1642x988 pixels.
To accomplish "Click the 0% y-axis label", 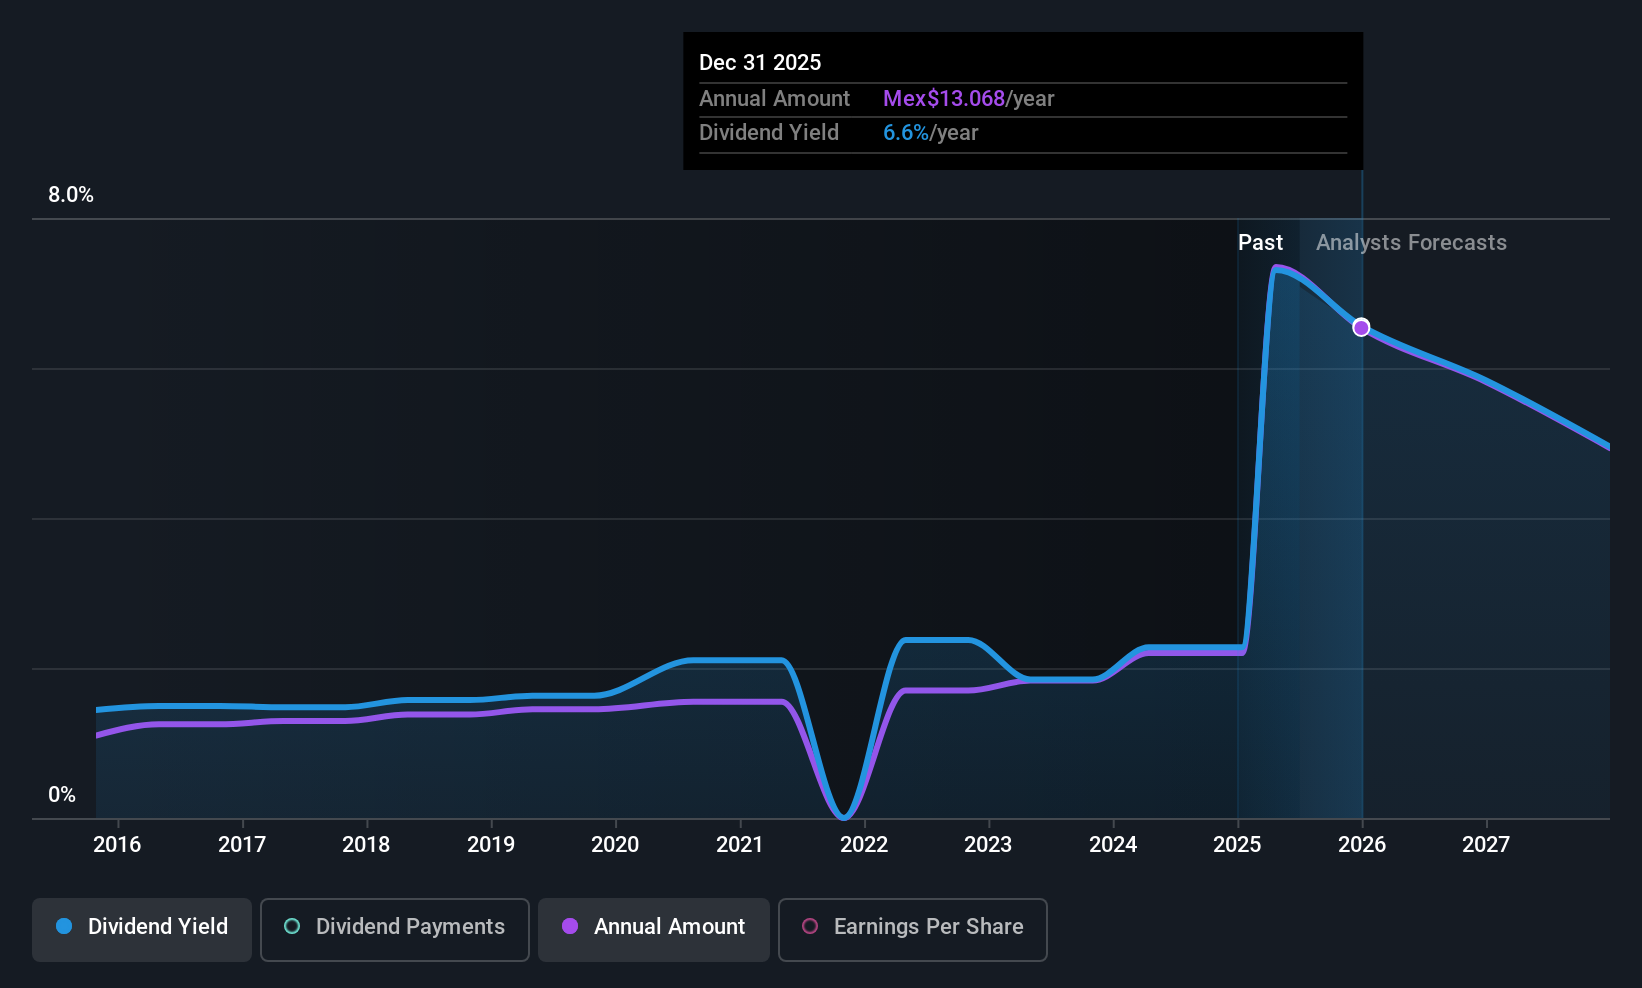I will click(x=62, y=795).
